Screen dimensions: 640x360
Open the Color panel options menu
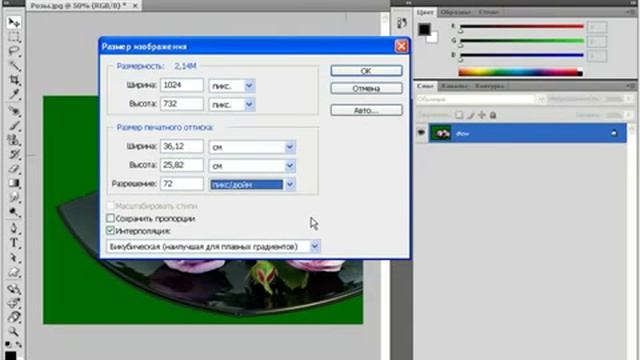point(631,12)
